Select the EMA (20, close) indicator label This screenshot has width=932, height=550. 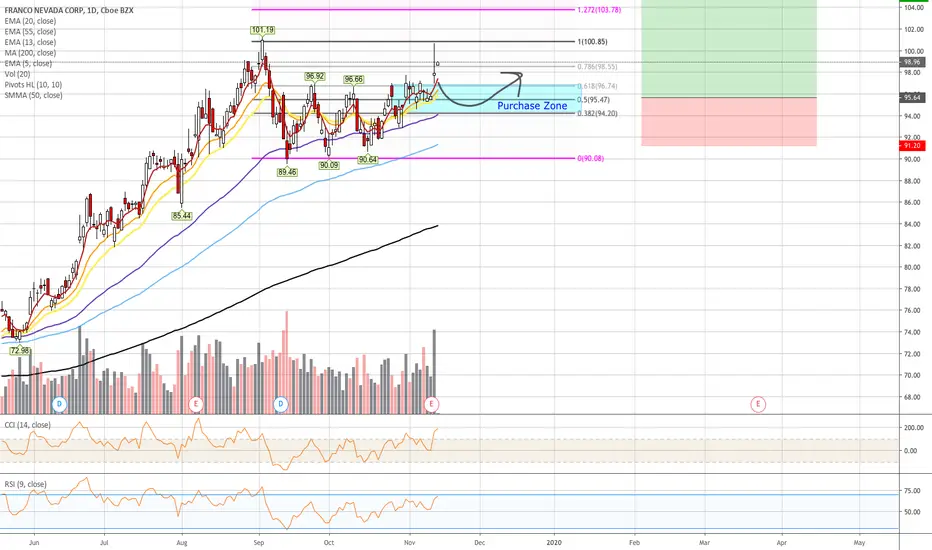pyautogui.click(x=30, y=21)
